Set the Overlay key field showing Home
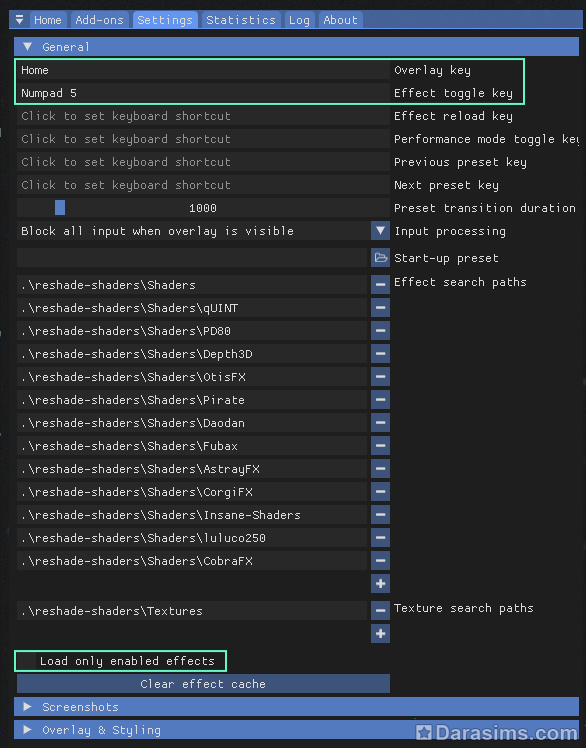The image size is (586, 748). 203,70
